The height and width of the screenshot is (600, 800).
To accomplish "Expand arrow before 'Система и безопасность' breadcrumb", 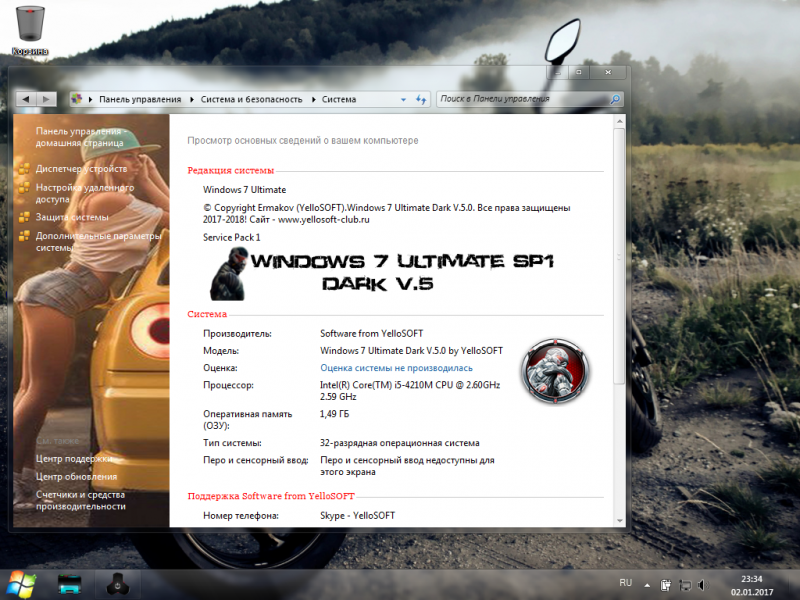I will click(x=192, y=99).
